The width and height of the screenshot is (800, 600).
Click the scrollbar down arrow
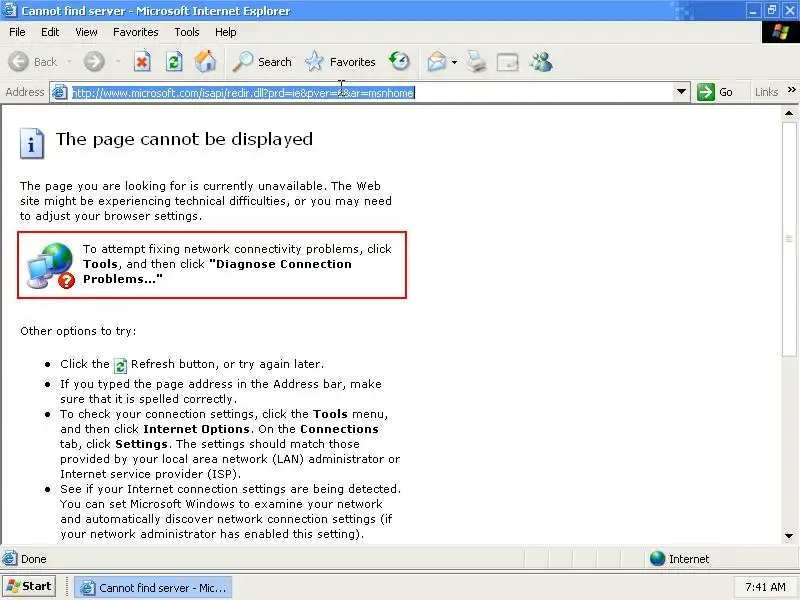pyautogui.click(x=789, y=536)
